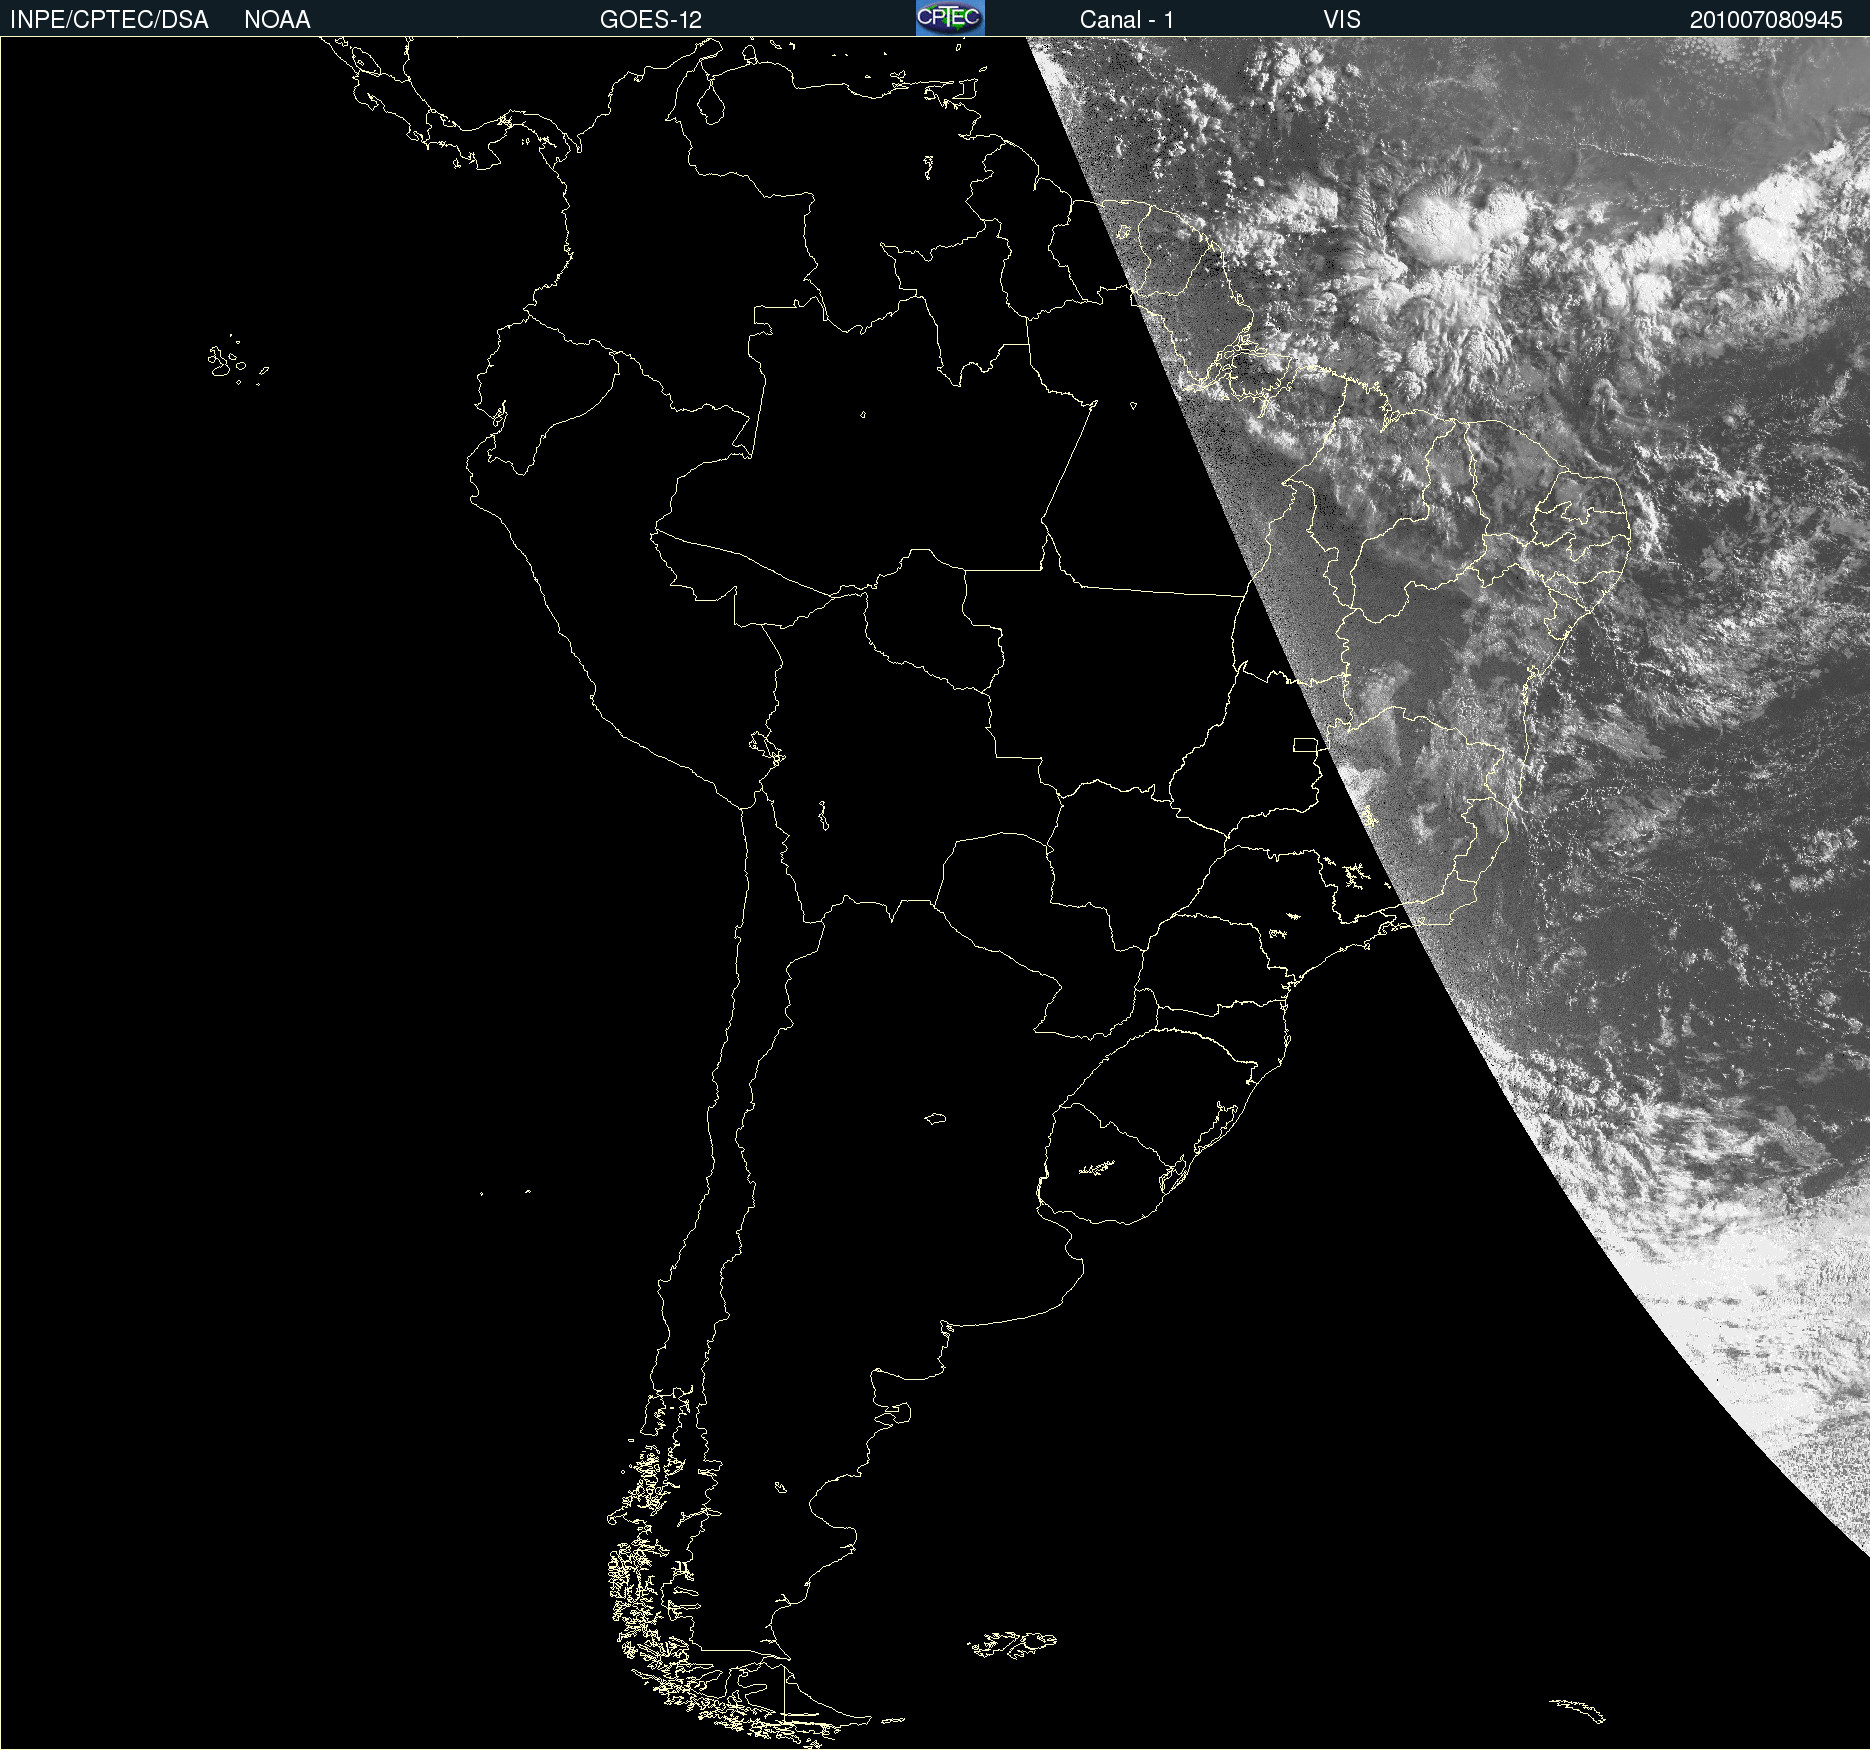Click the CPTEC logo in the header
Image resolution: width=1870 pixels, height=1750 pixels.
click(950, 18)
